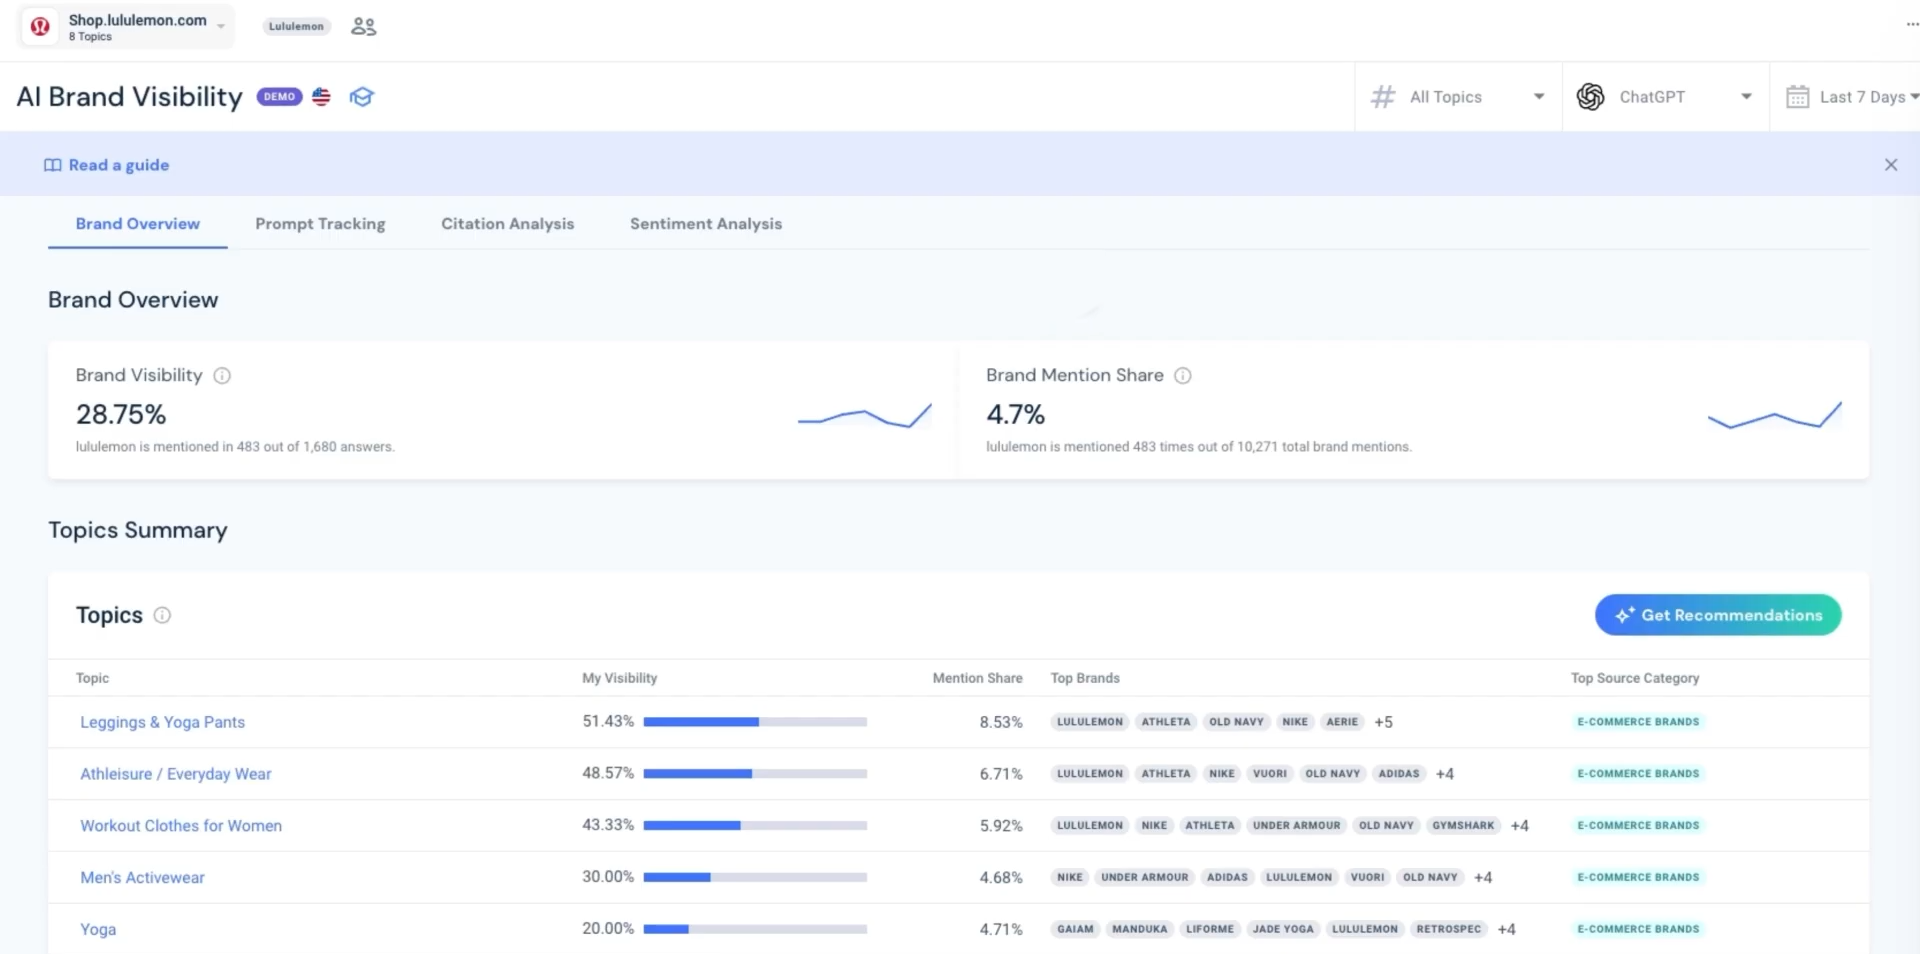Open the Men's Activewear topic

[142, 878]
